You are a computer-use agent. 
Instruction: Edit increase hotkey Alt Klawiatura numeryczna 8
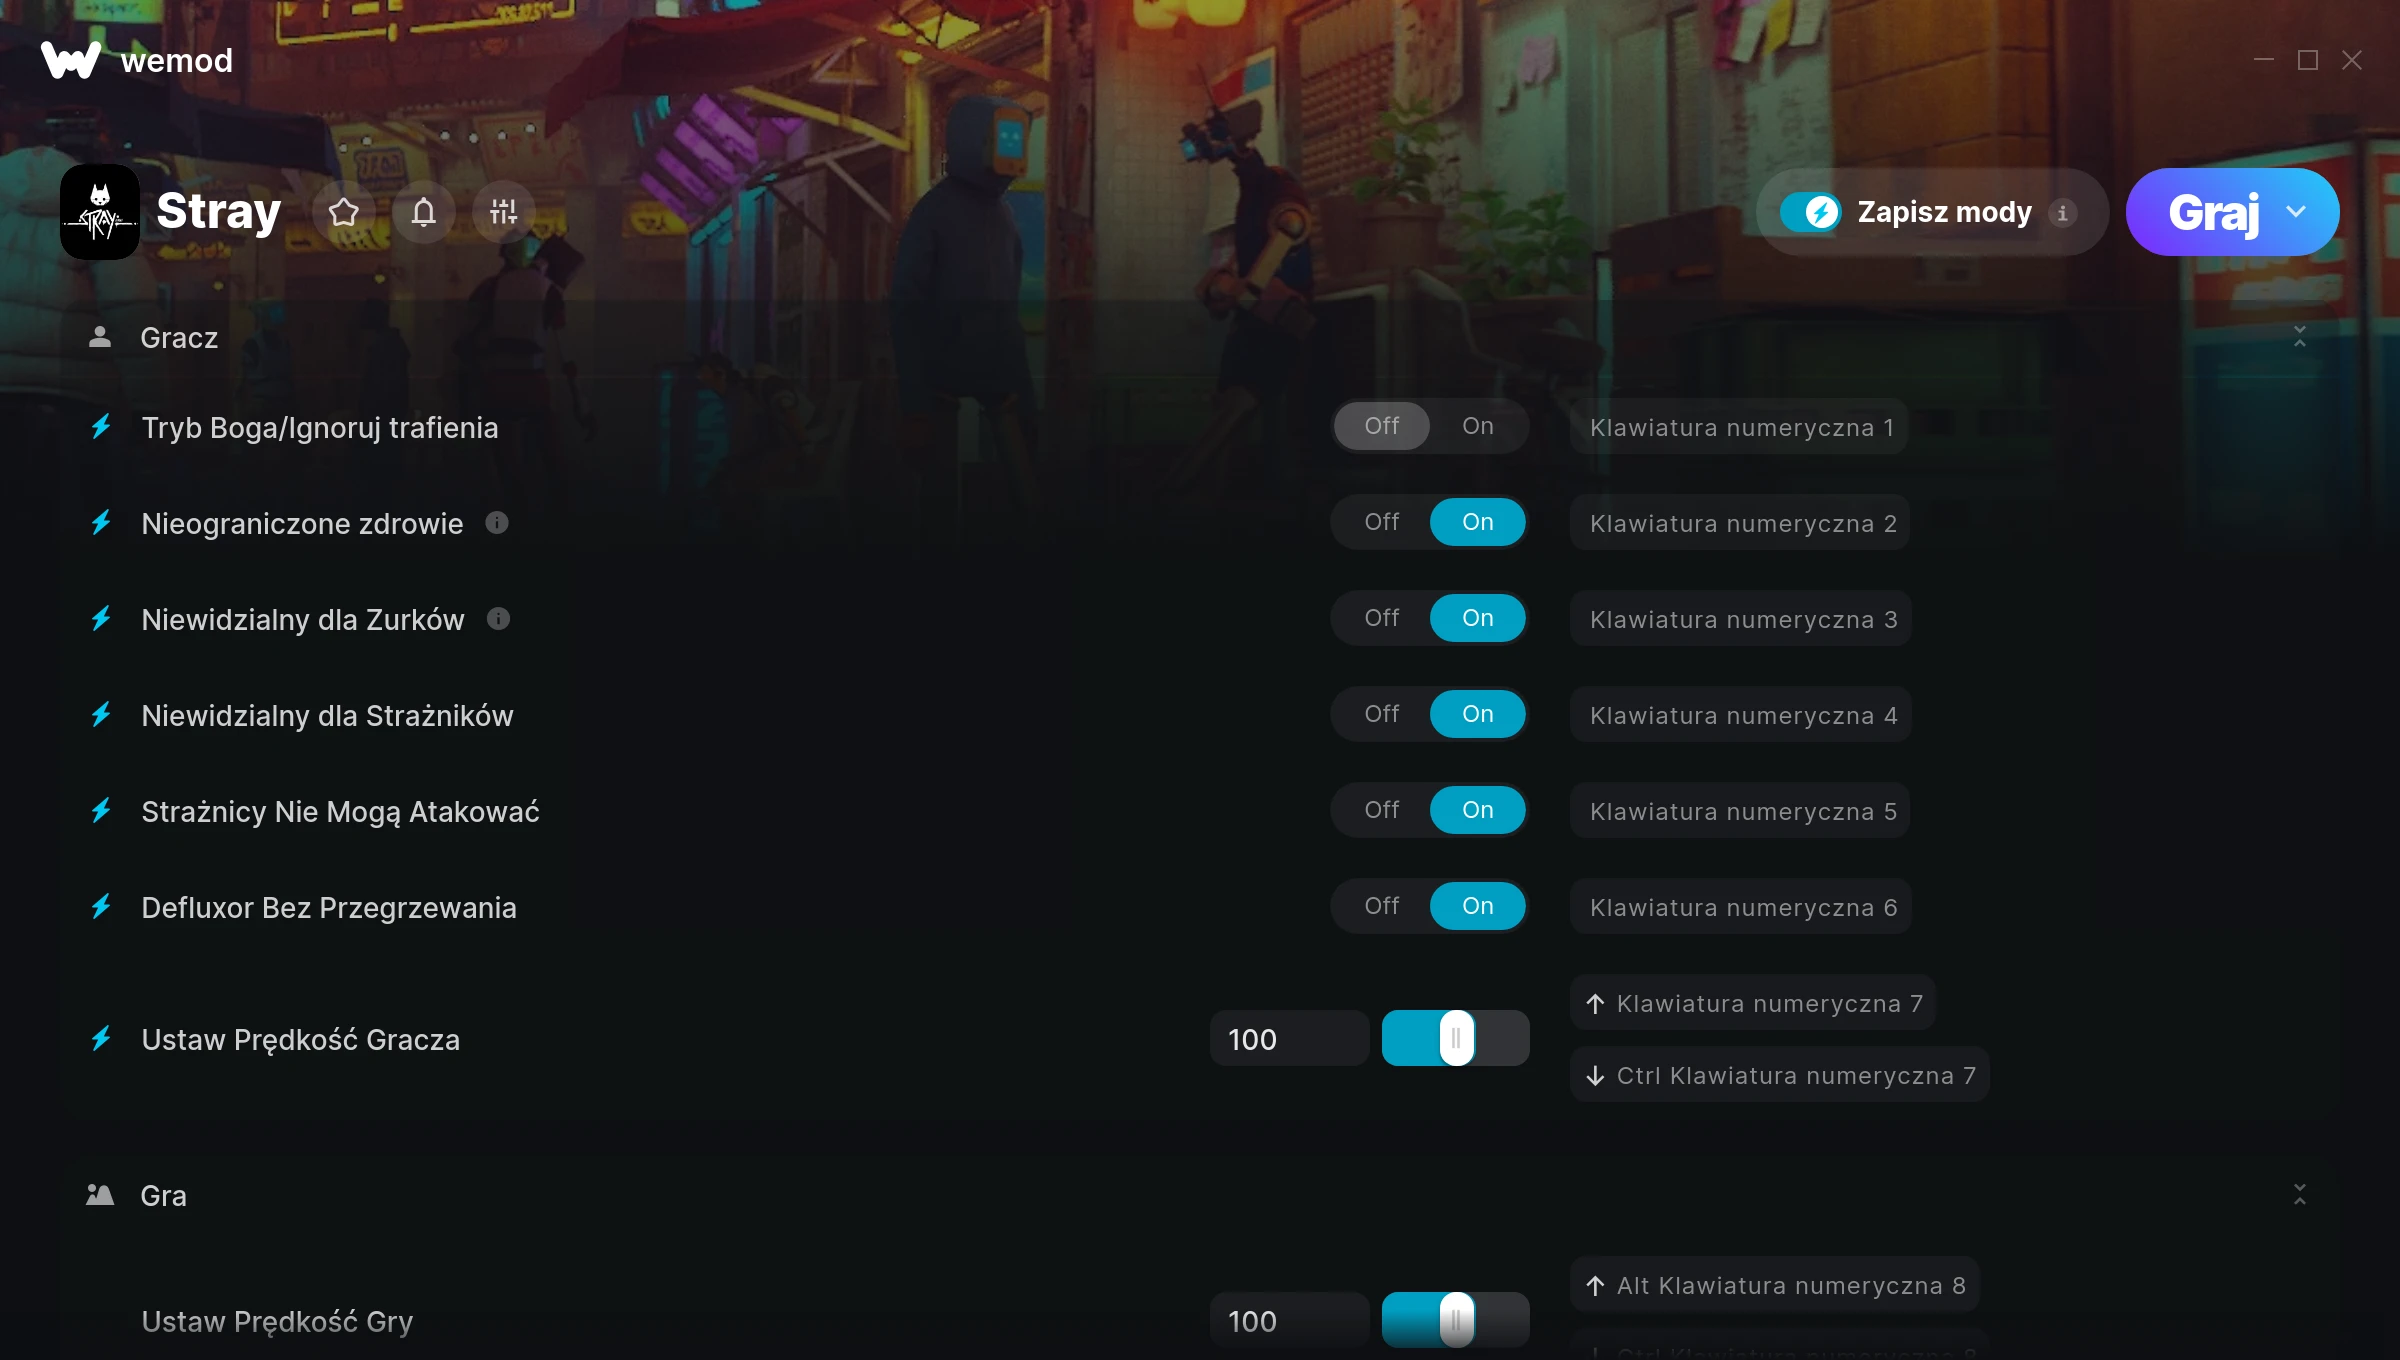pos(1775,1285)
